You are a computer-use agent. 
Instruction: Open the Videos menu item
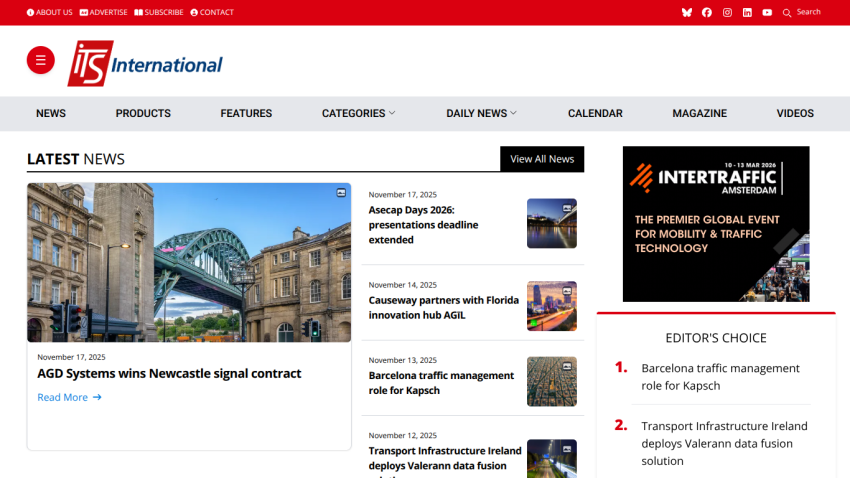pyautogui.click(x=795, y=113)
